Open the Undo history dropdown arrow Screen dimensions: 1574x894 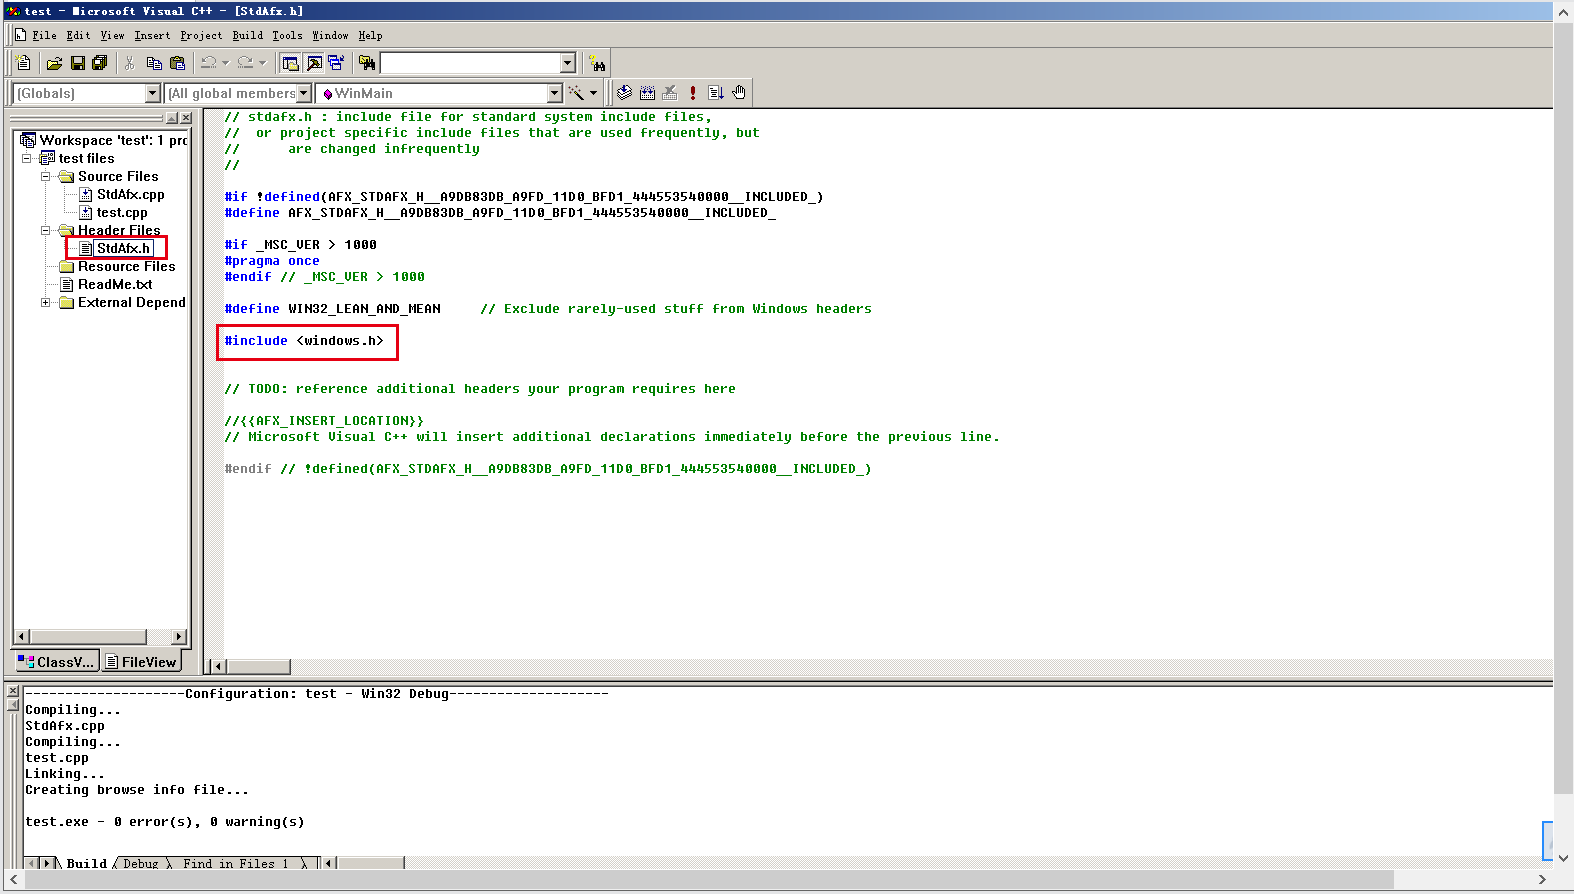point(225,63)
